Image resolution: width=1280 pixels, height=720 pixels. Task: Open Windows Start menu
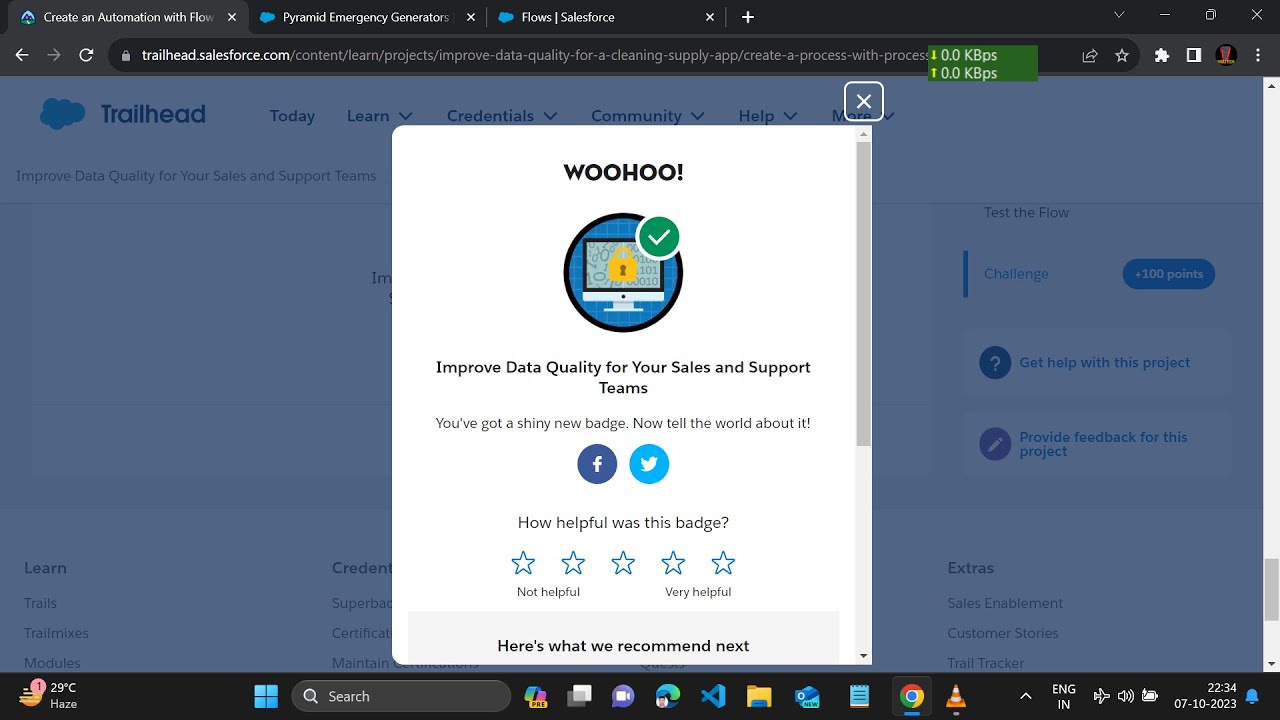click(266, 696)
